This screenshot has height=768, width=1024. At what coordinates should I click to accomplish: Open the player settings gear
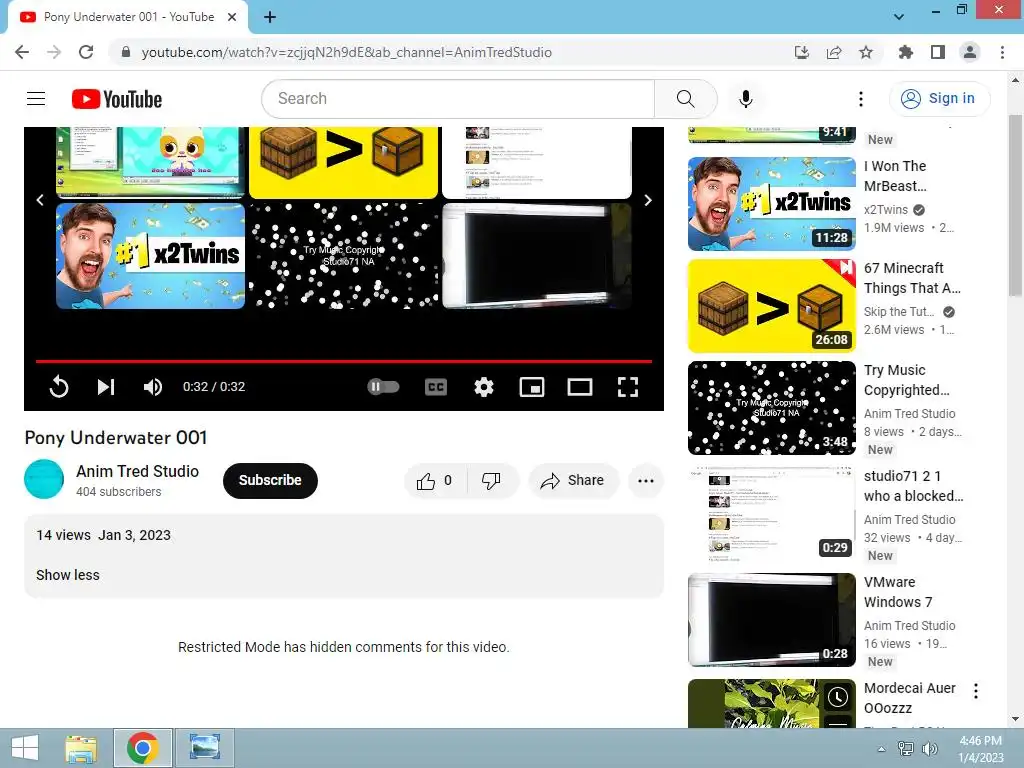pyautogui.click(x=484, y=387)
